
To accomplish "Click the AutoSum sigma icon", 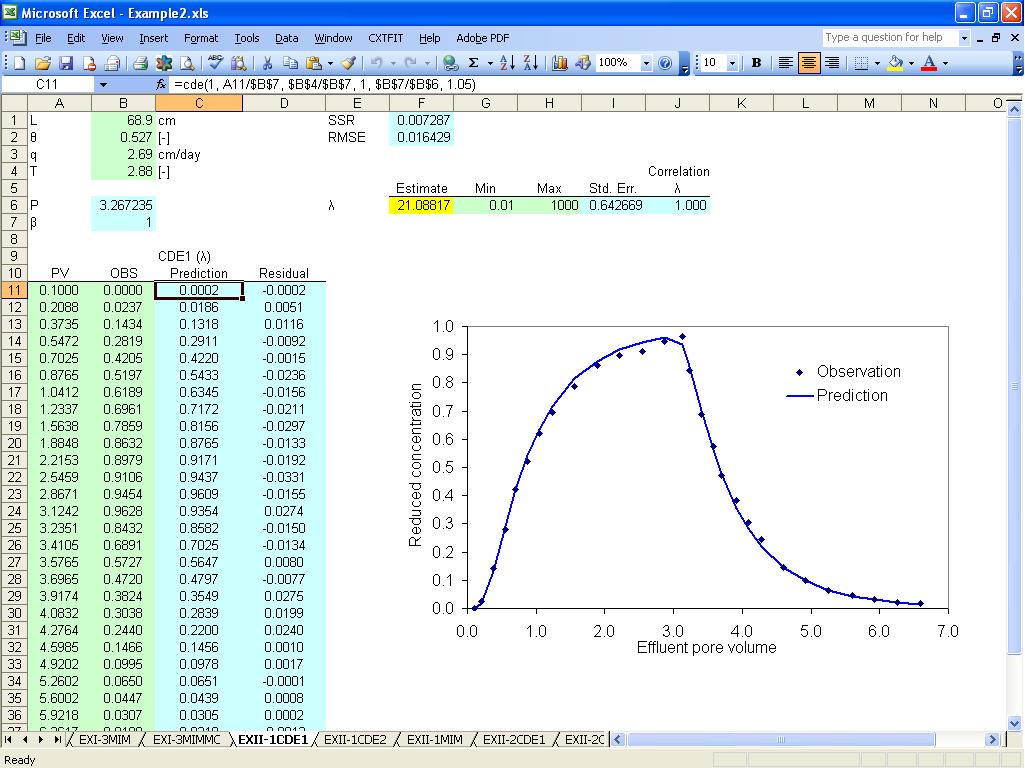I will coord(473,63).
